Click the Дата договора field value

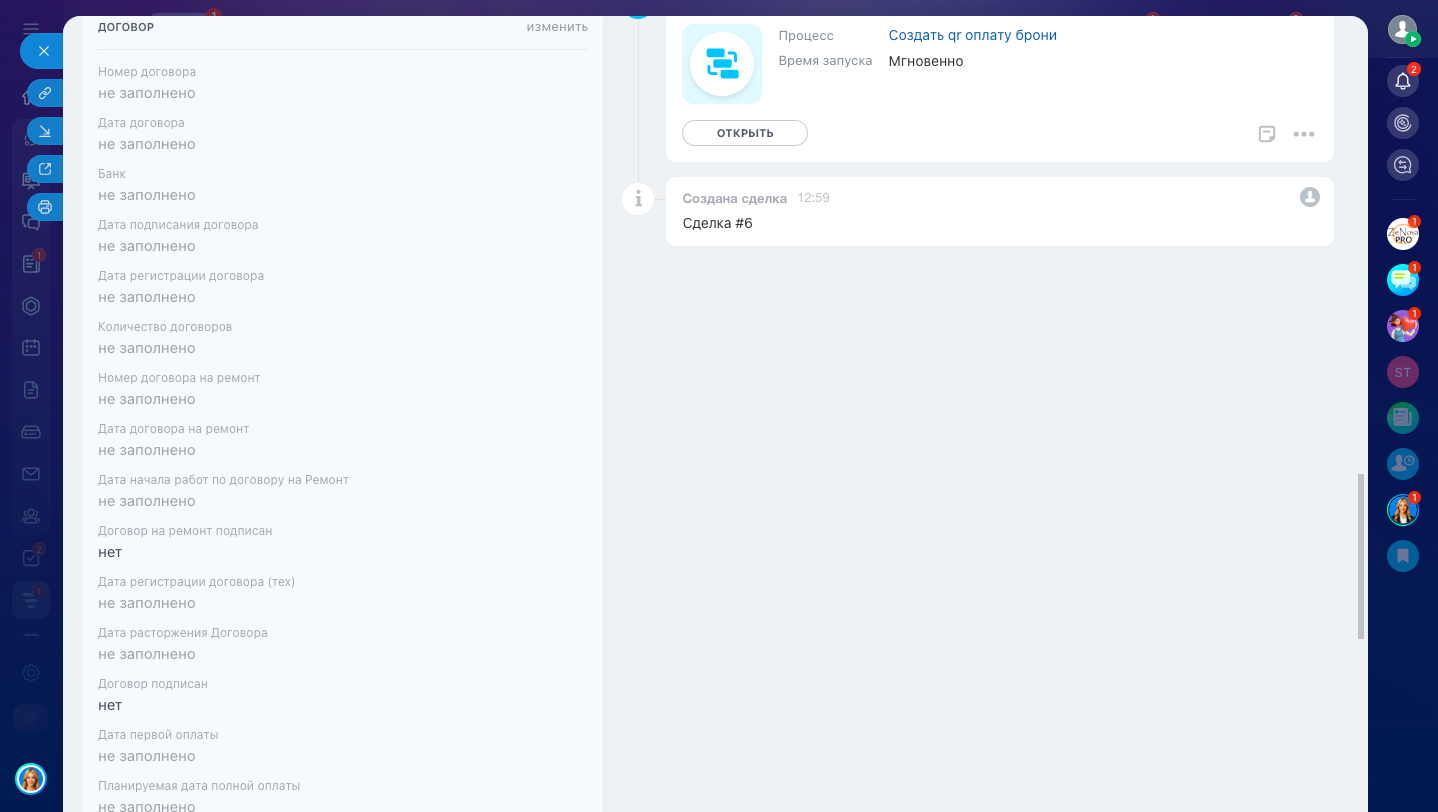147,144
